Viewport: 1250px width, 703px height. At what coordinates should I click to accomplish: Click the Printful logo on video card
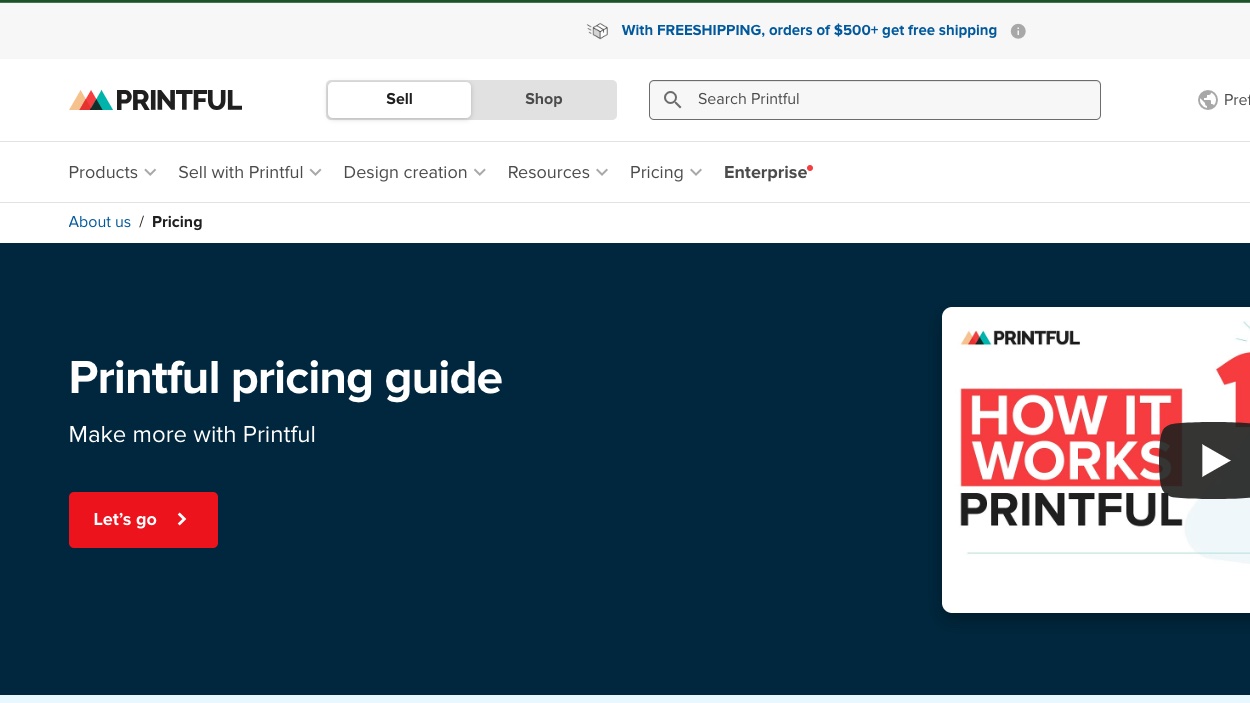tap(1020, 338)
